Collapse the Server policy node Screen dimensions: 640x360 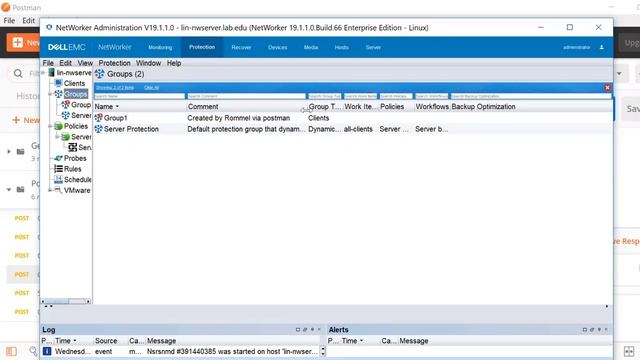(x=57, y=137)
